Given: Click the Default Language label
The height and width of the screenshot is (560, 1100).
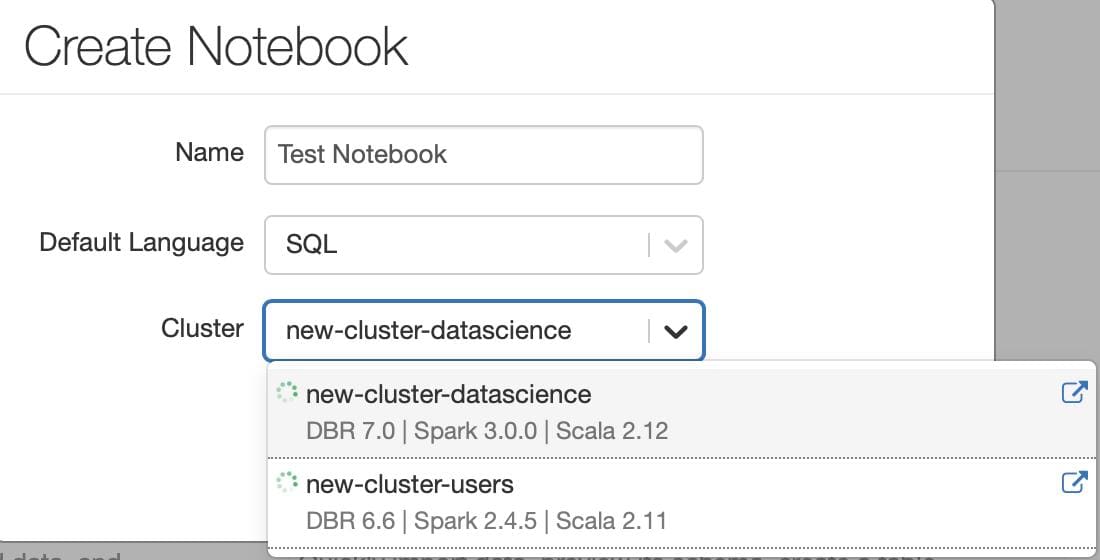Looking at the screenshot, I should pyautogui.click(x=142, y=242).
